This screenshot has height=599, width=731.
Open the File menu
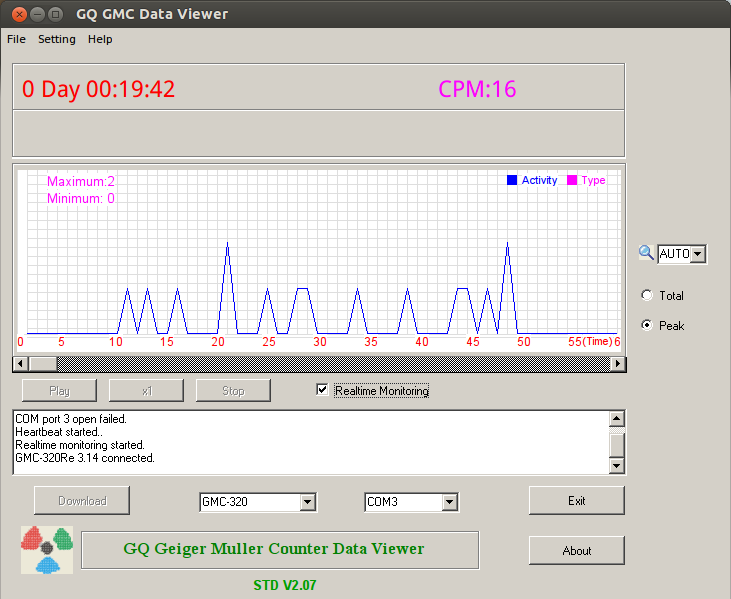pos(16,39)
